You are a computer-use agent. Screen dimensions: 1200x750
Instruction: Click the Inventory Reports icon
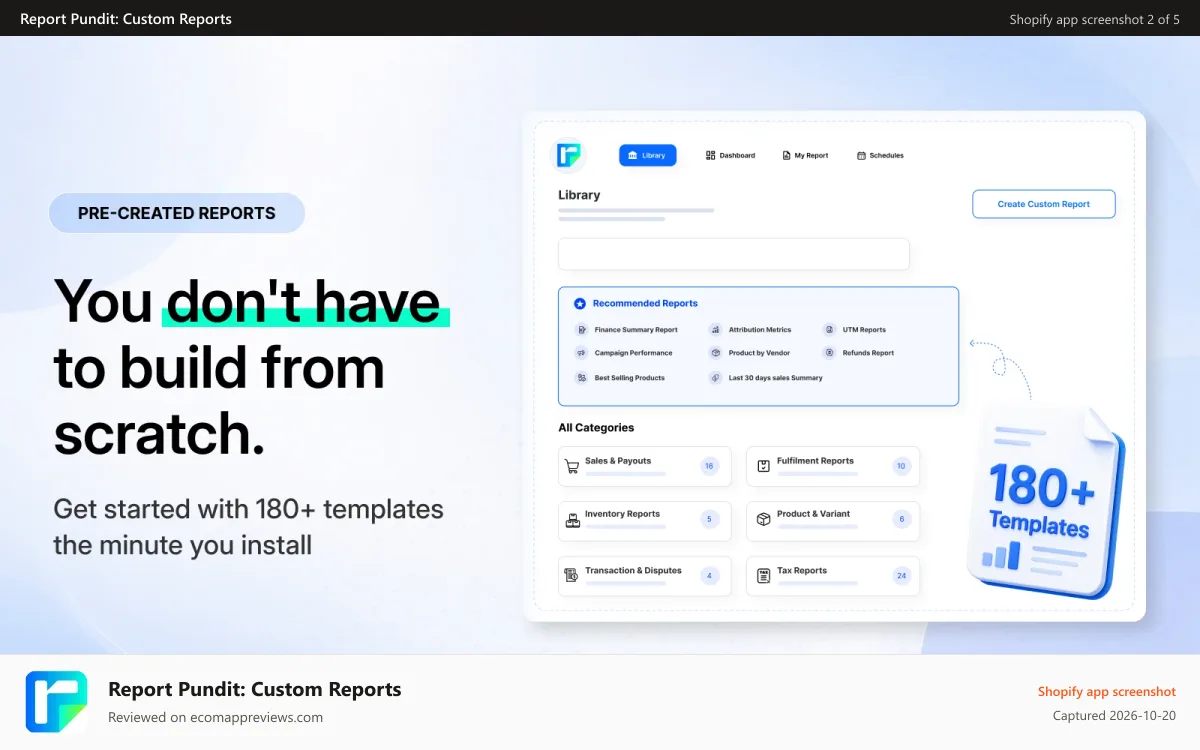pos(572,520)
